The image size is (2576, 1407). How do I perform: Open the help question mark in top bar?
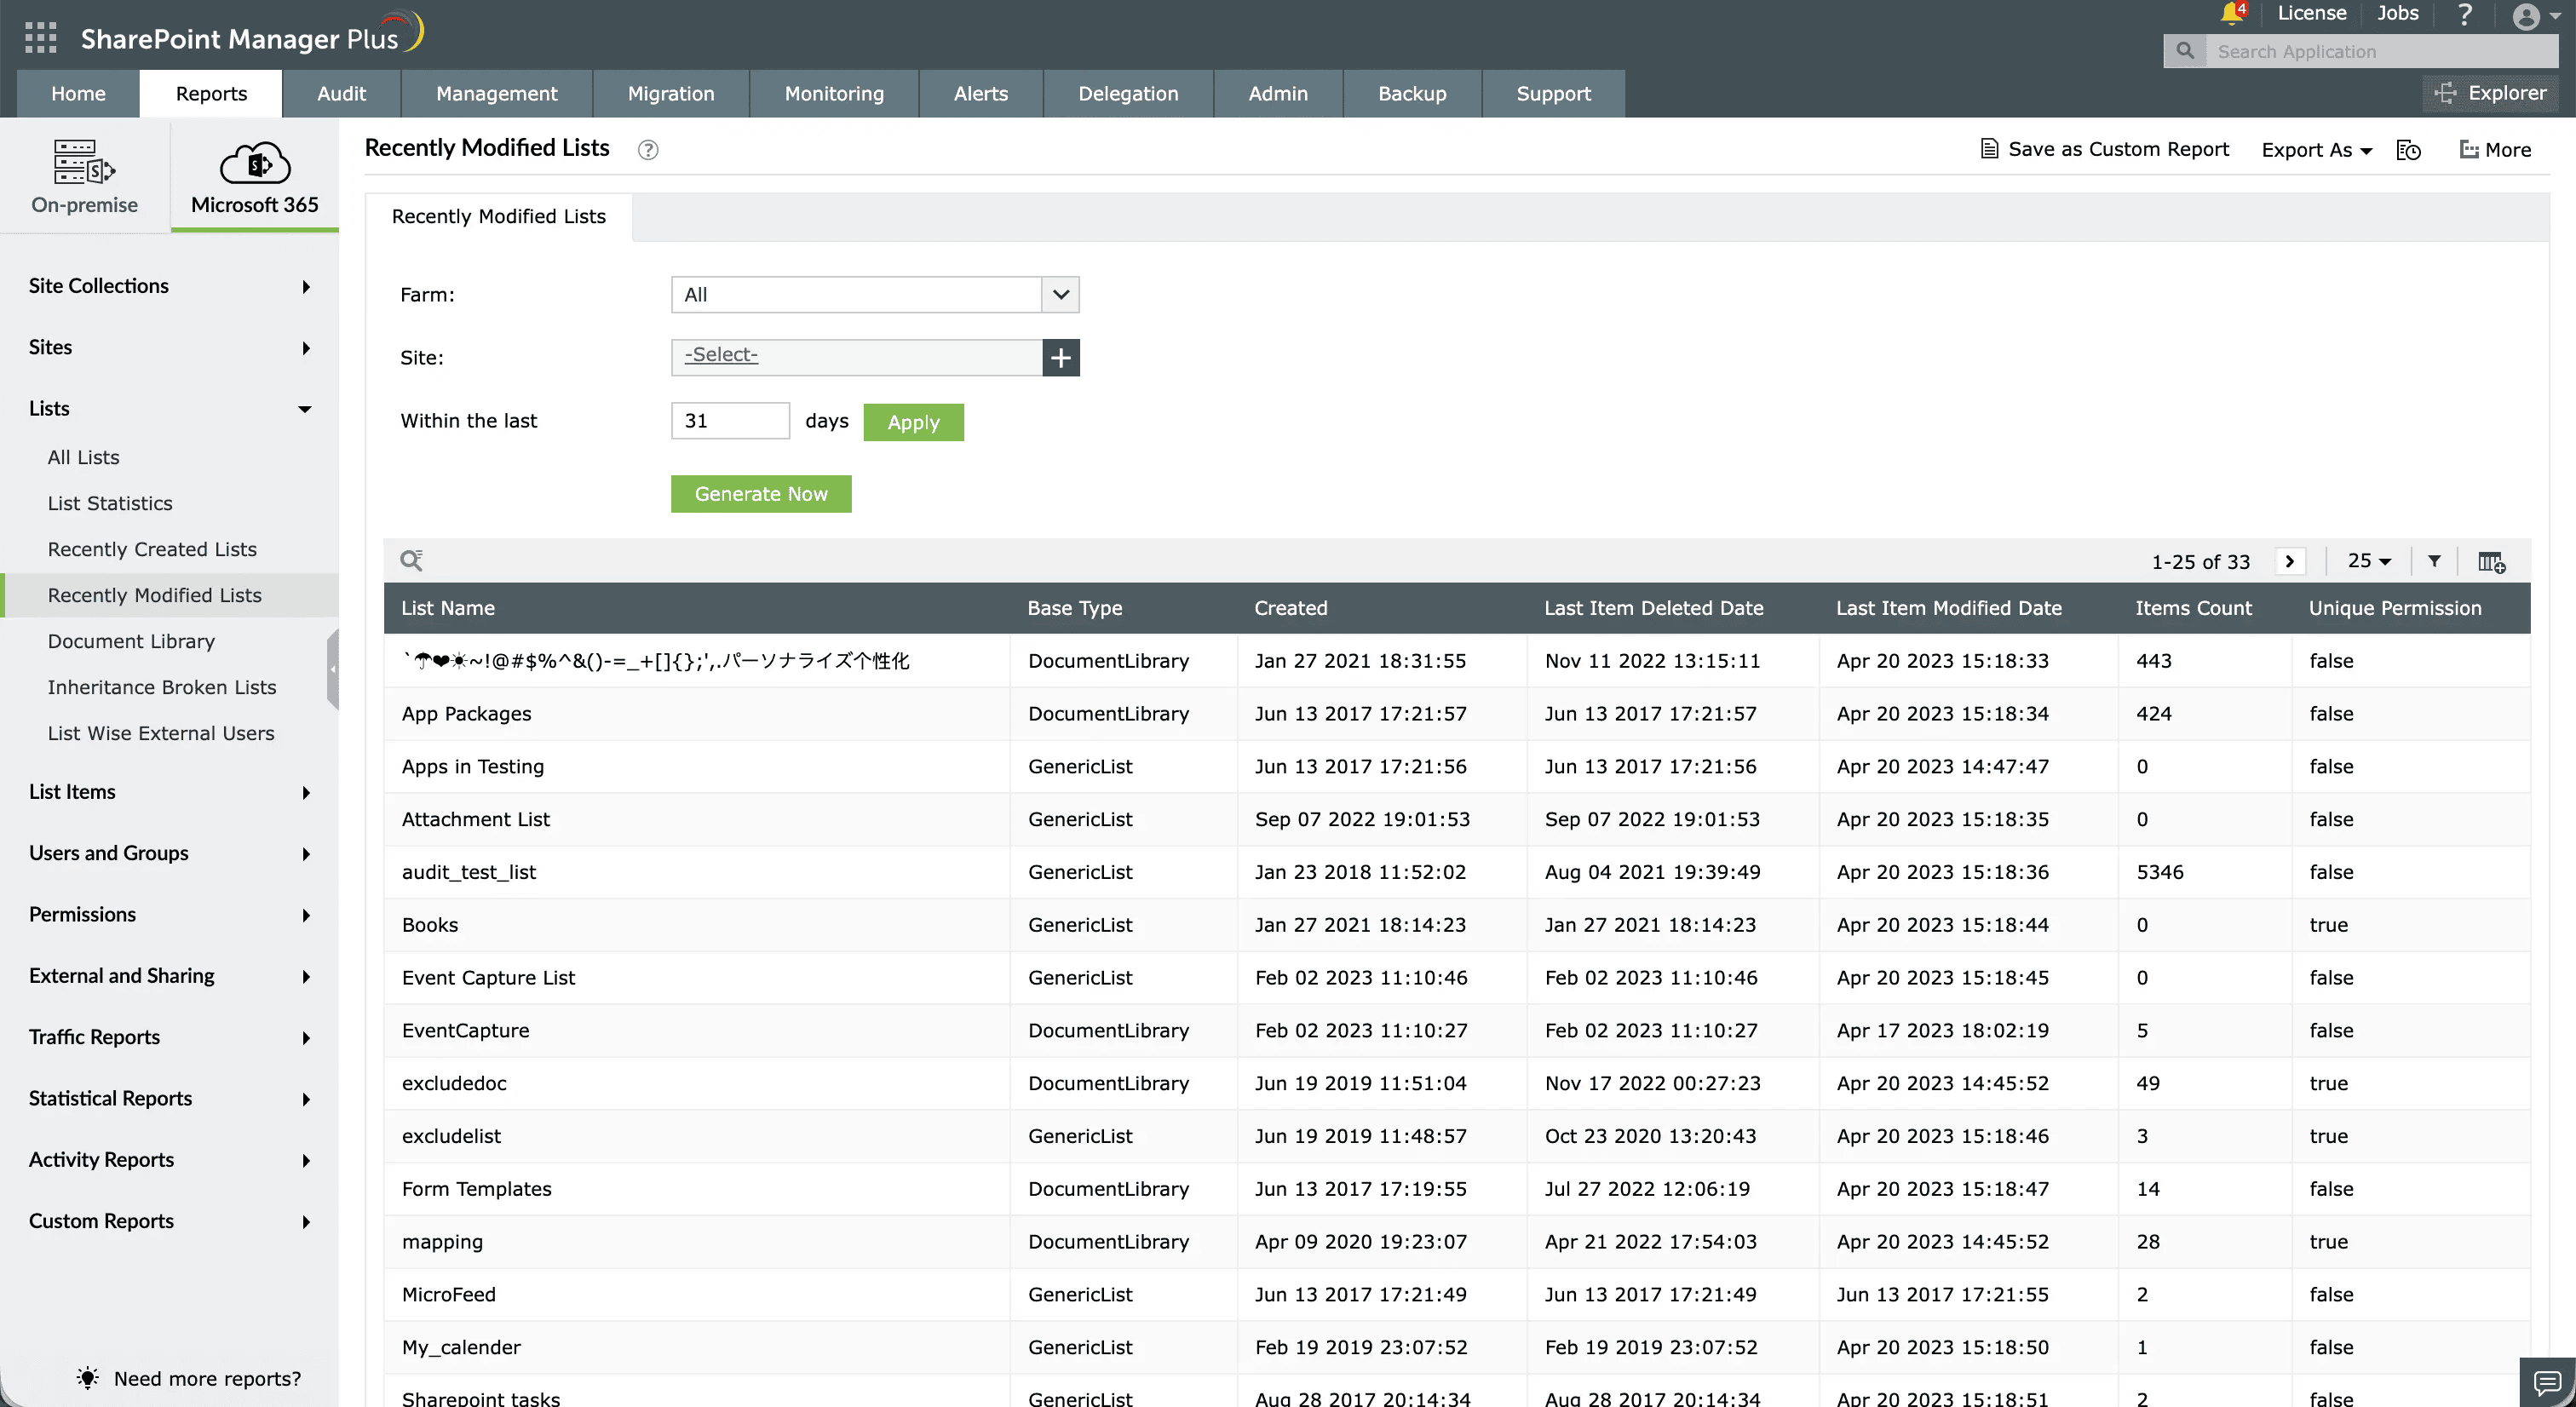pos(2465,14)
